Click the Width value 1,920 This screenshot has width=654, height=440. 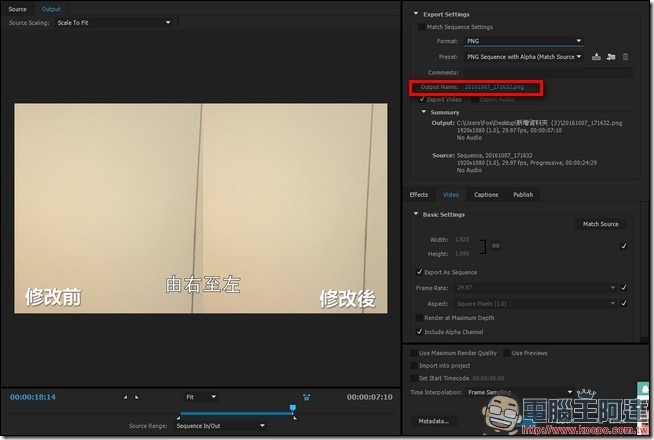tap(462, 239)
